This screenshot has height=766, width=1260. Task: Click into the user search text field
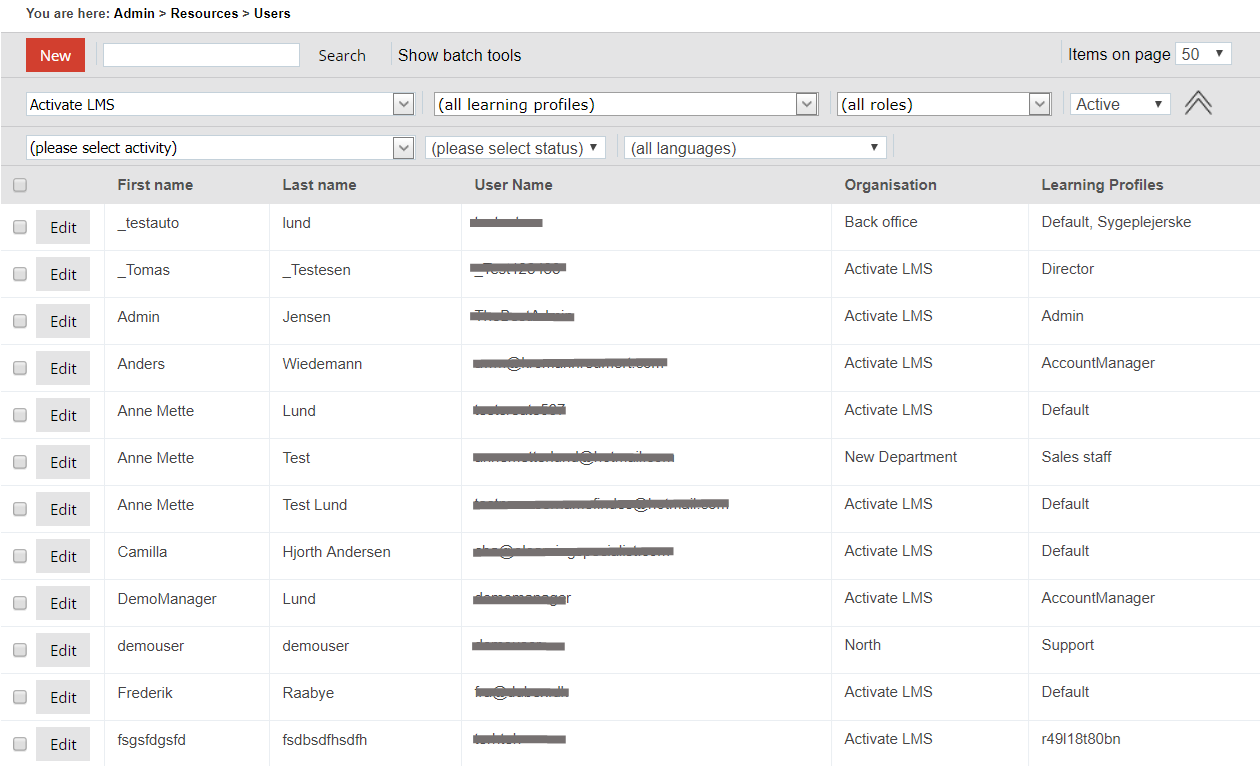(x=201, y=55)
